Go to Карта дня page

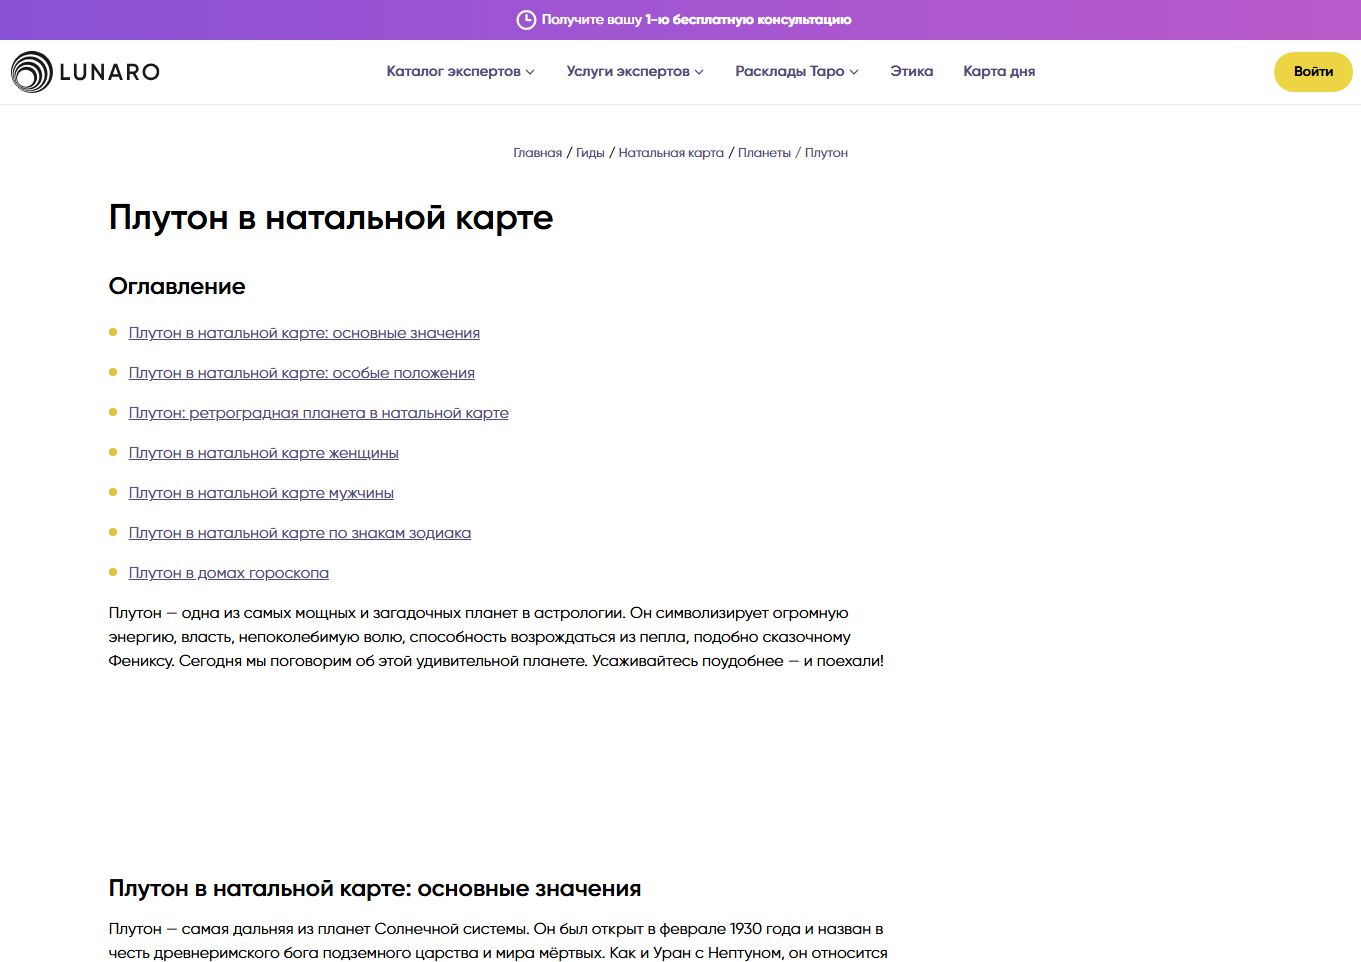[x=998, y=72]
